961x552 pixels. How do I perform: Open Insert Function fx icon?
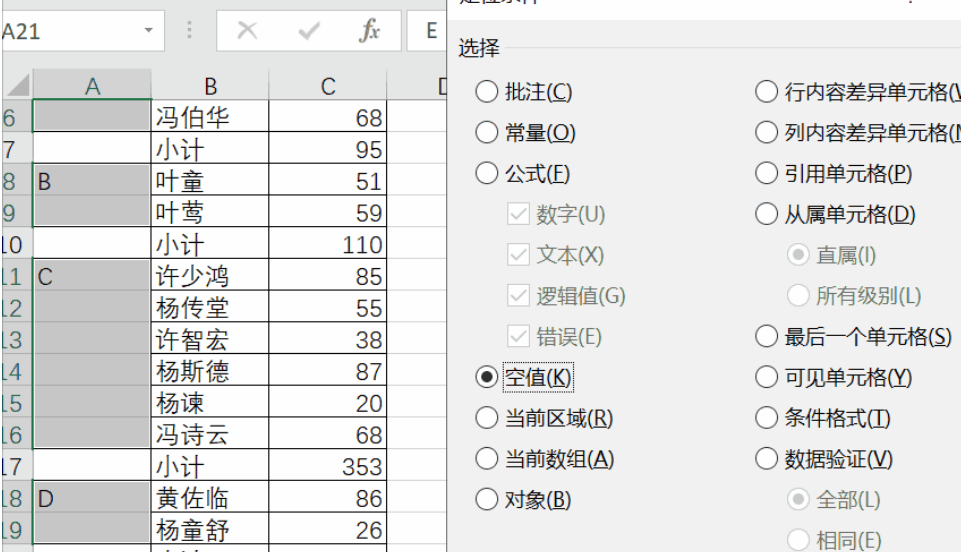click(369, 31)
